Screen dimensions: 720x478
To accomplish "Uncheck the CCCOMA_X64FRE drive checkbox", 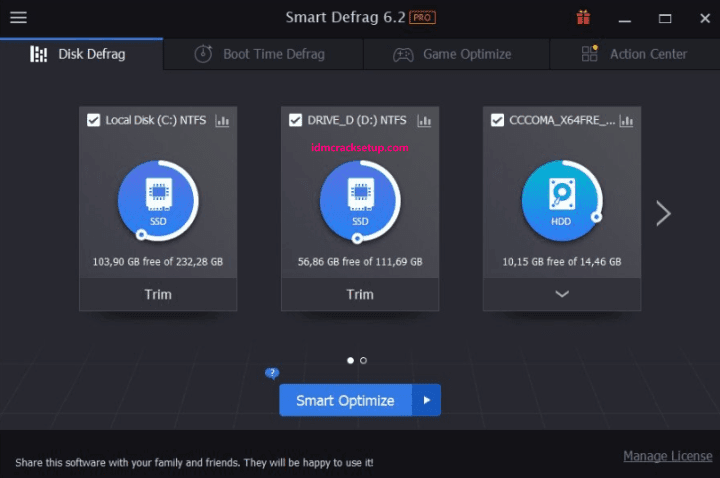I will (x=497, y=120).
